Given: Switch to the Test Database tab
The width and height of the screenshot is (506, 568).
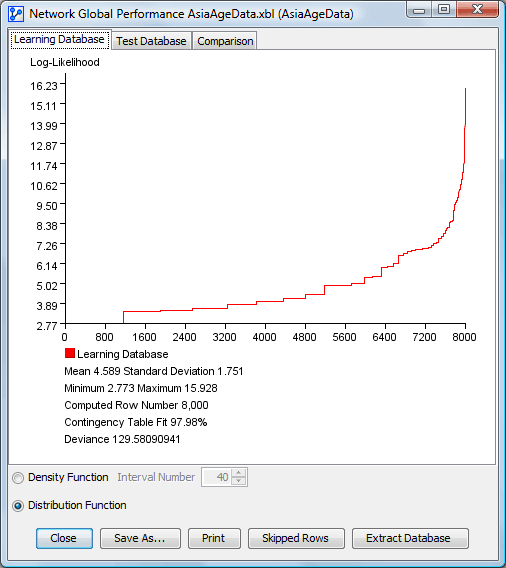Looking at the screenshot, I should coord(151,41).
